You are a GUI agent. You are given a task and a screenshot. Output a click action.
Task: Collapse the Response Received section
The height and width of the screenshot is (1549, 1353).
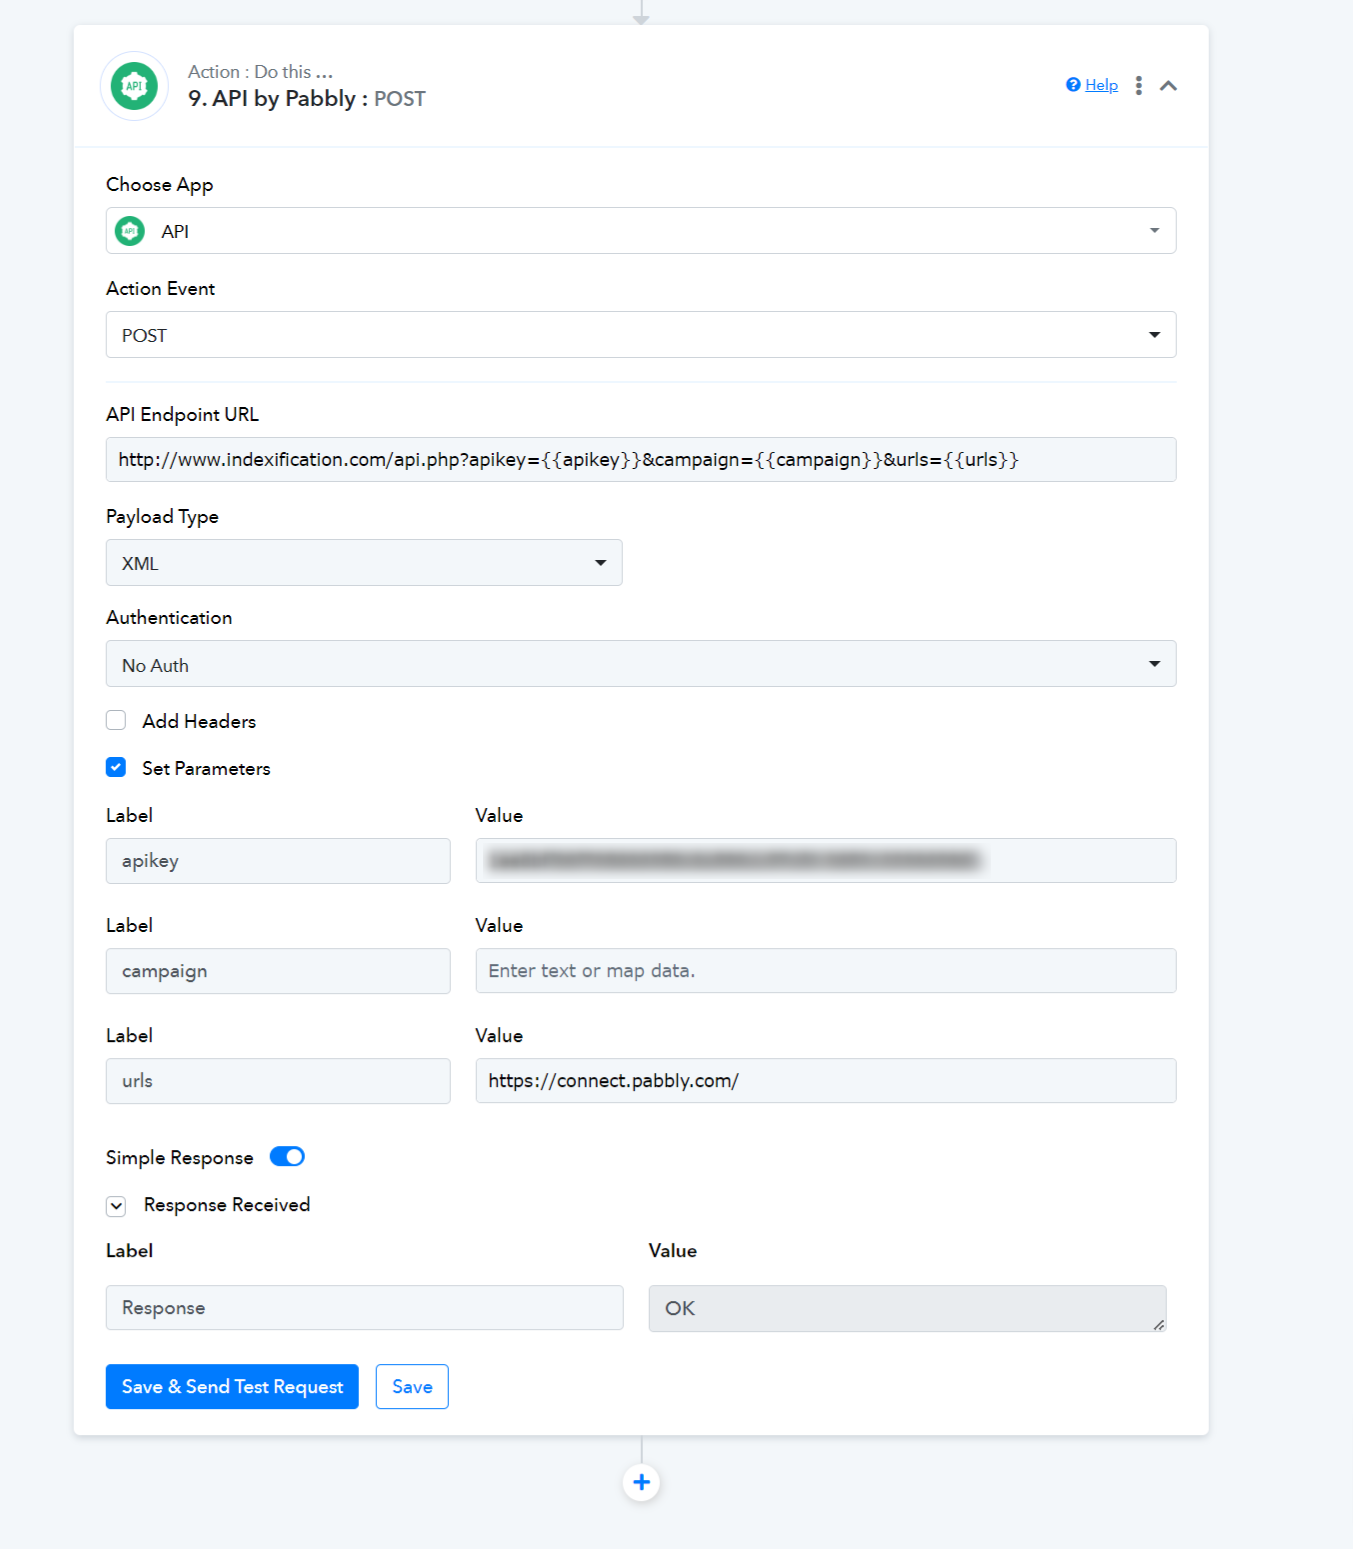[116, 1206]
